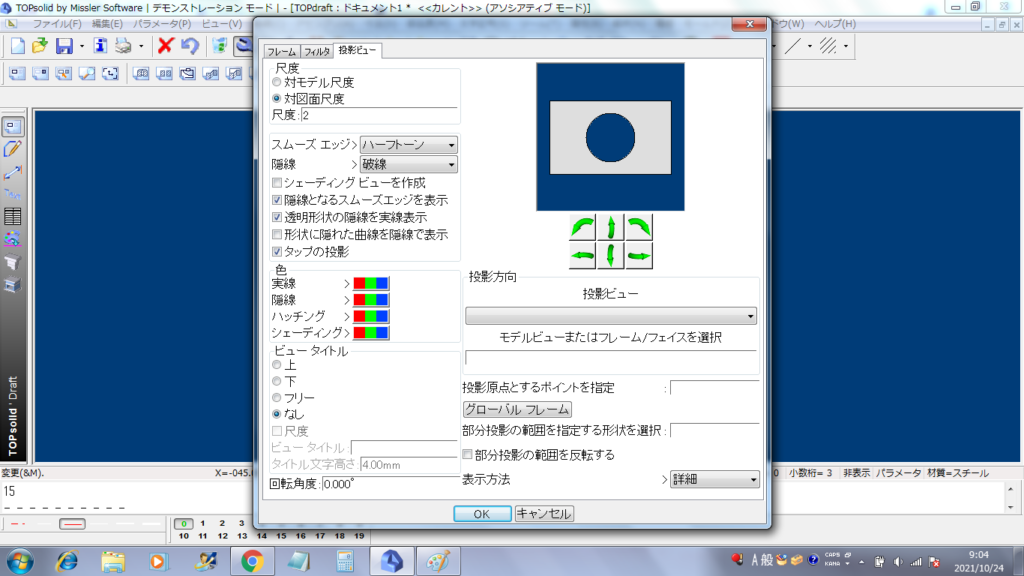Rotate view clockwise with top-right green arrow

[639, 228]
